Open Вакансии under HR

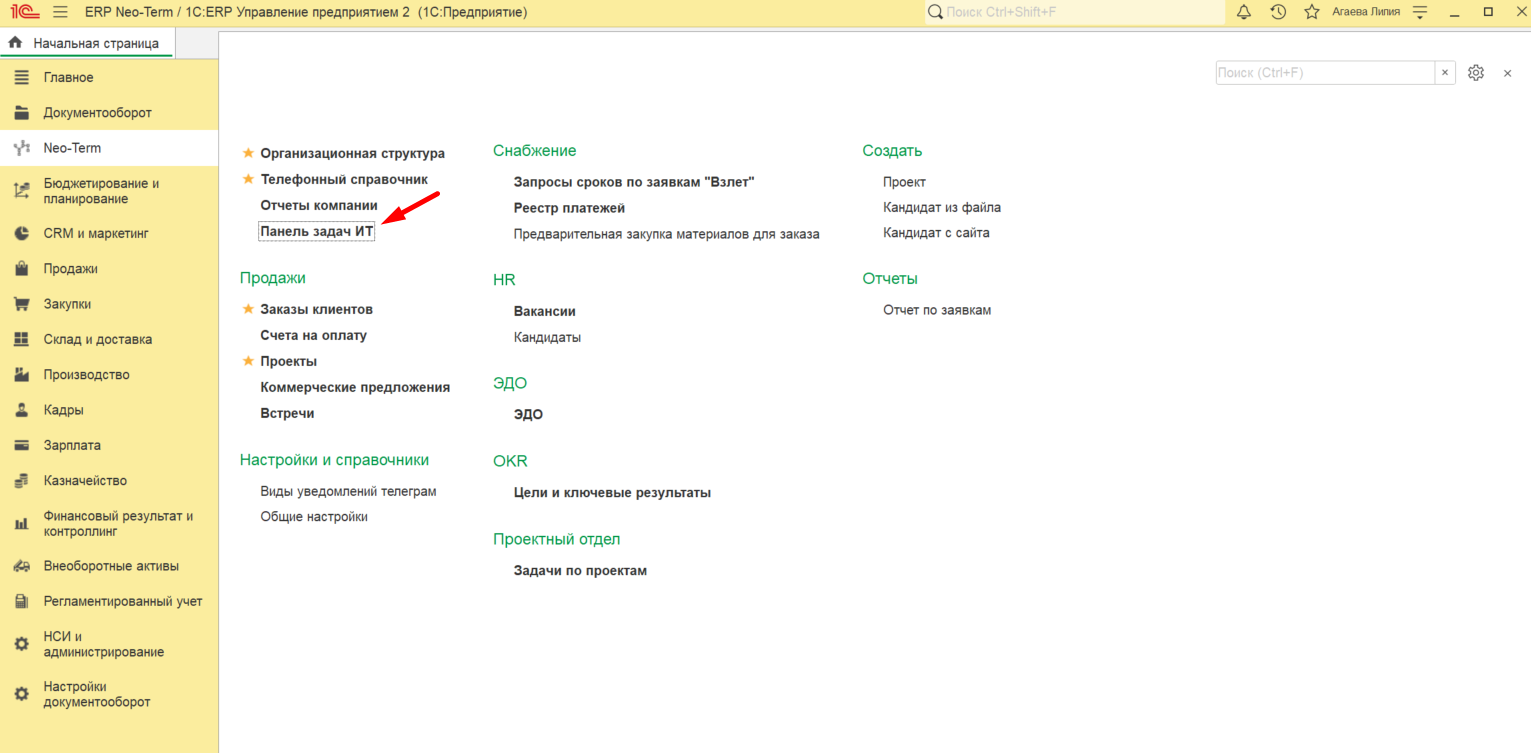click(x=544, y=311)
